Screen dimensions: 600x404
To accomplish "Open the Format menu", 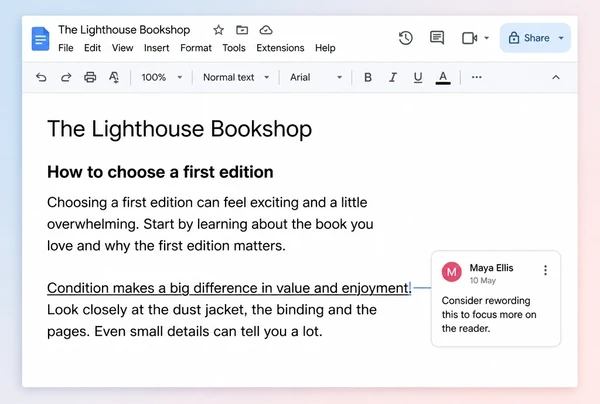I will (x=196, y=48).
